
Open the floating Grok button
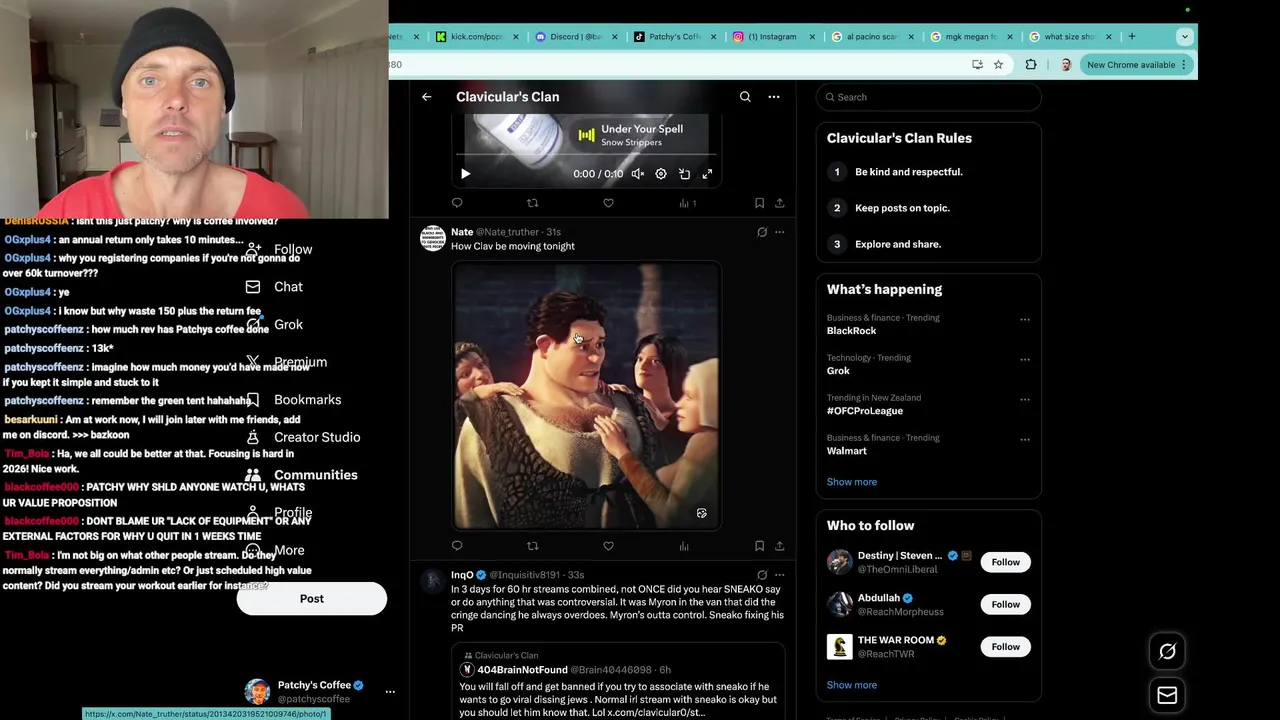(x=1167, y=652)
